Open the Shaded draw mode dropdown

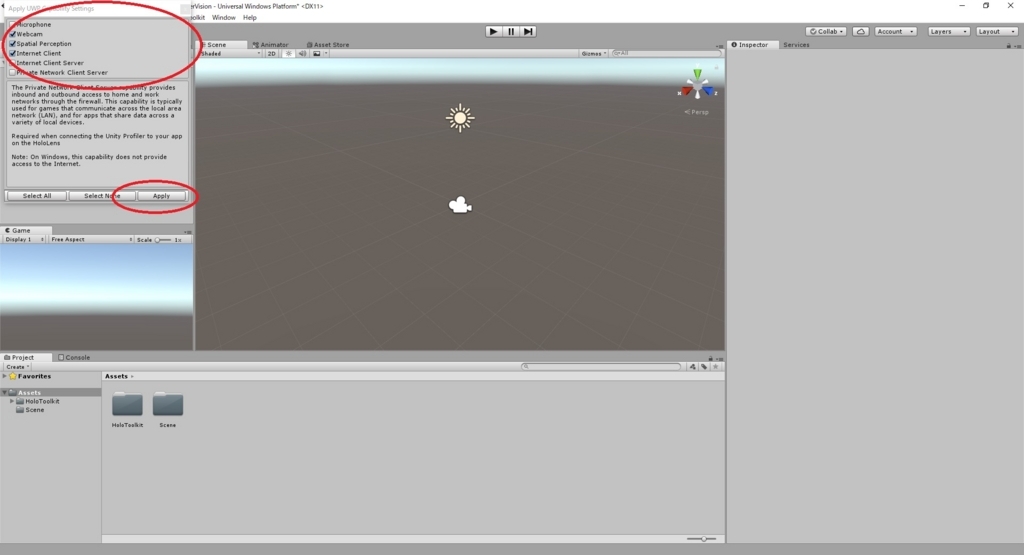[x=230, y=54]
